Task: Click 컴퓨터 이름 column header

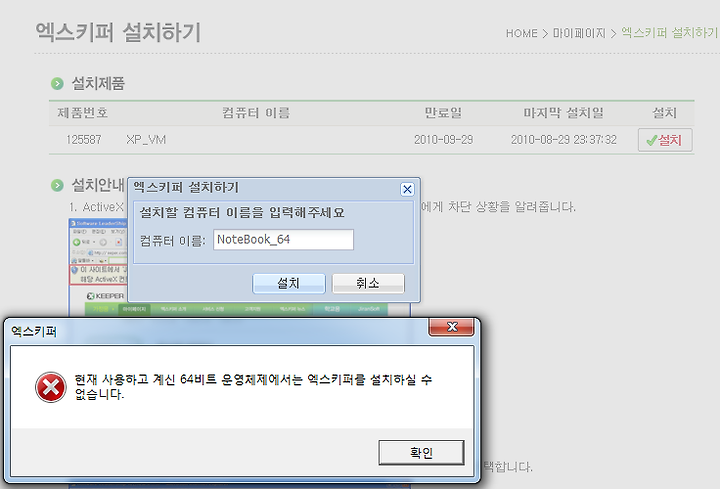Action: [x=256, y=112]
